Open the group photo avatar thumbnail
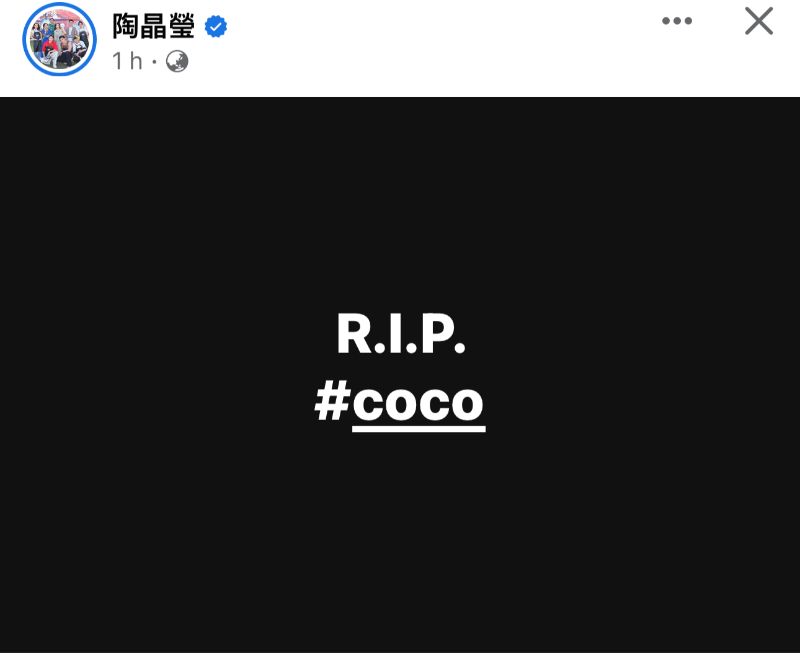 (60, 39)
